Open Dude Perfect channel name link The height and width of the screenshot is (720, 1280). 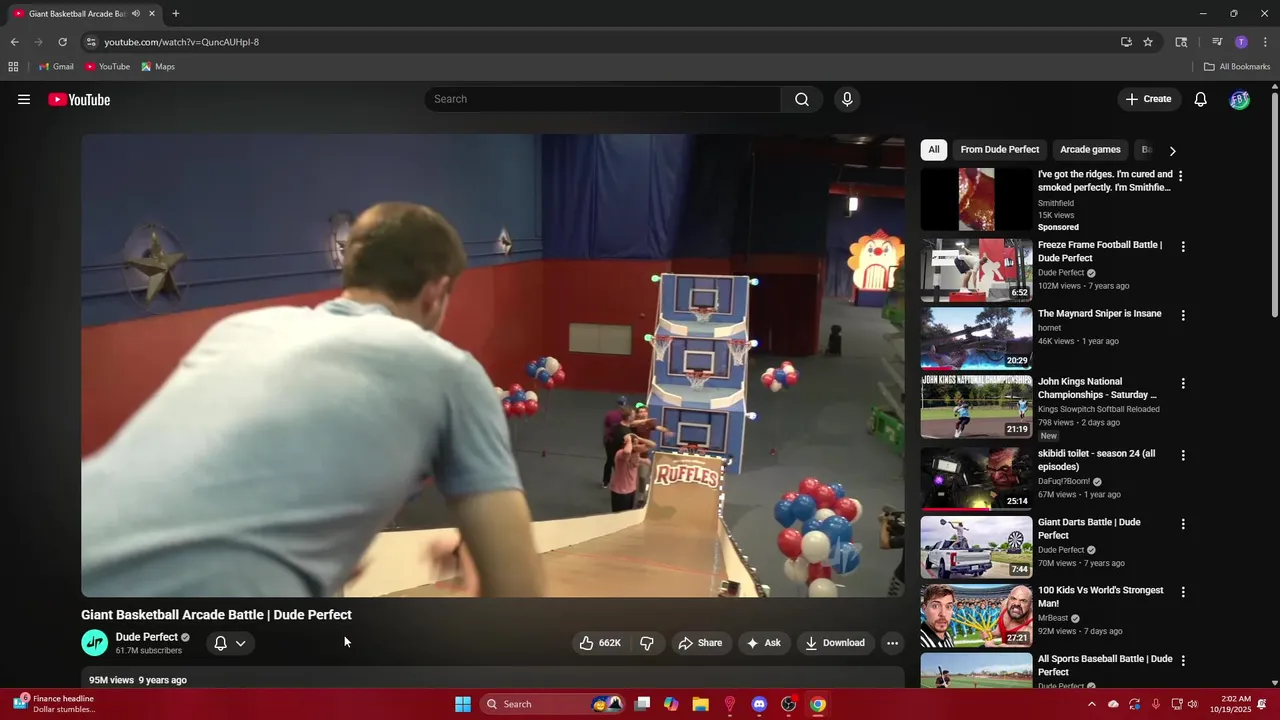pos(146,637)
